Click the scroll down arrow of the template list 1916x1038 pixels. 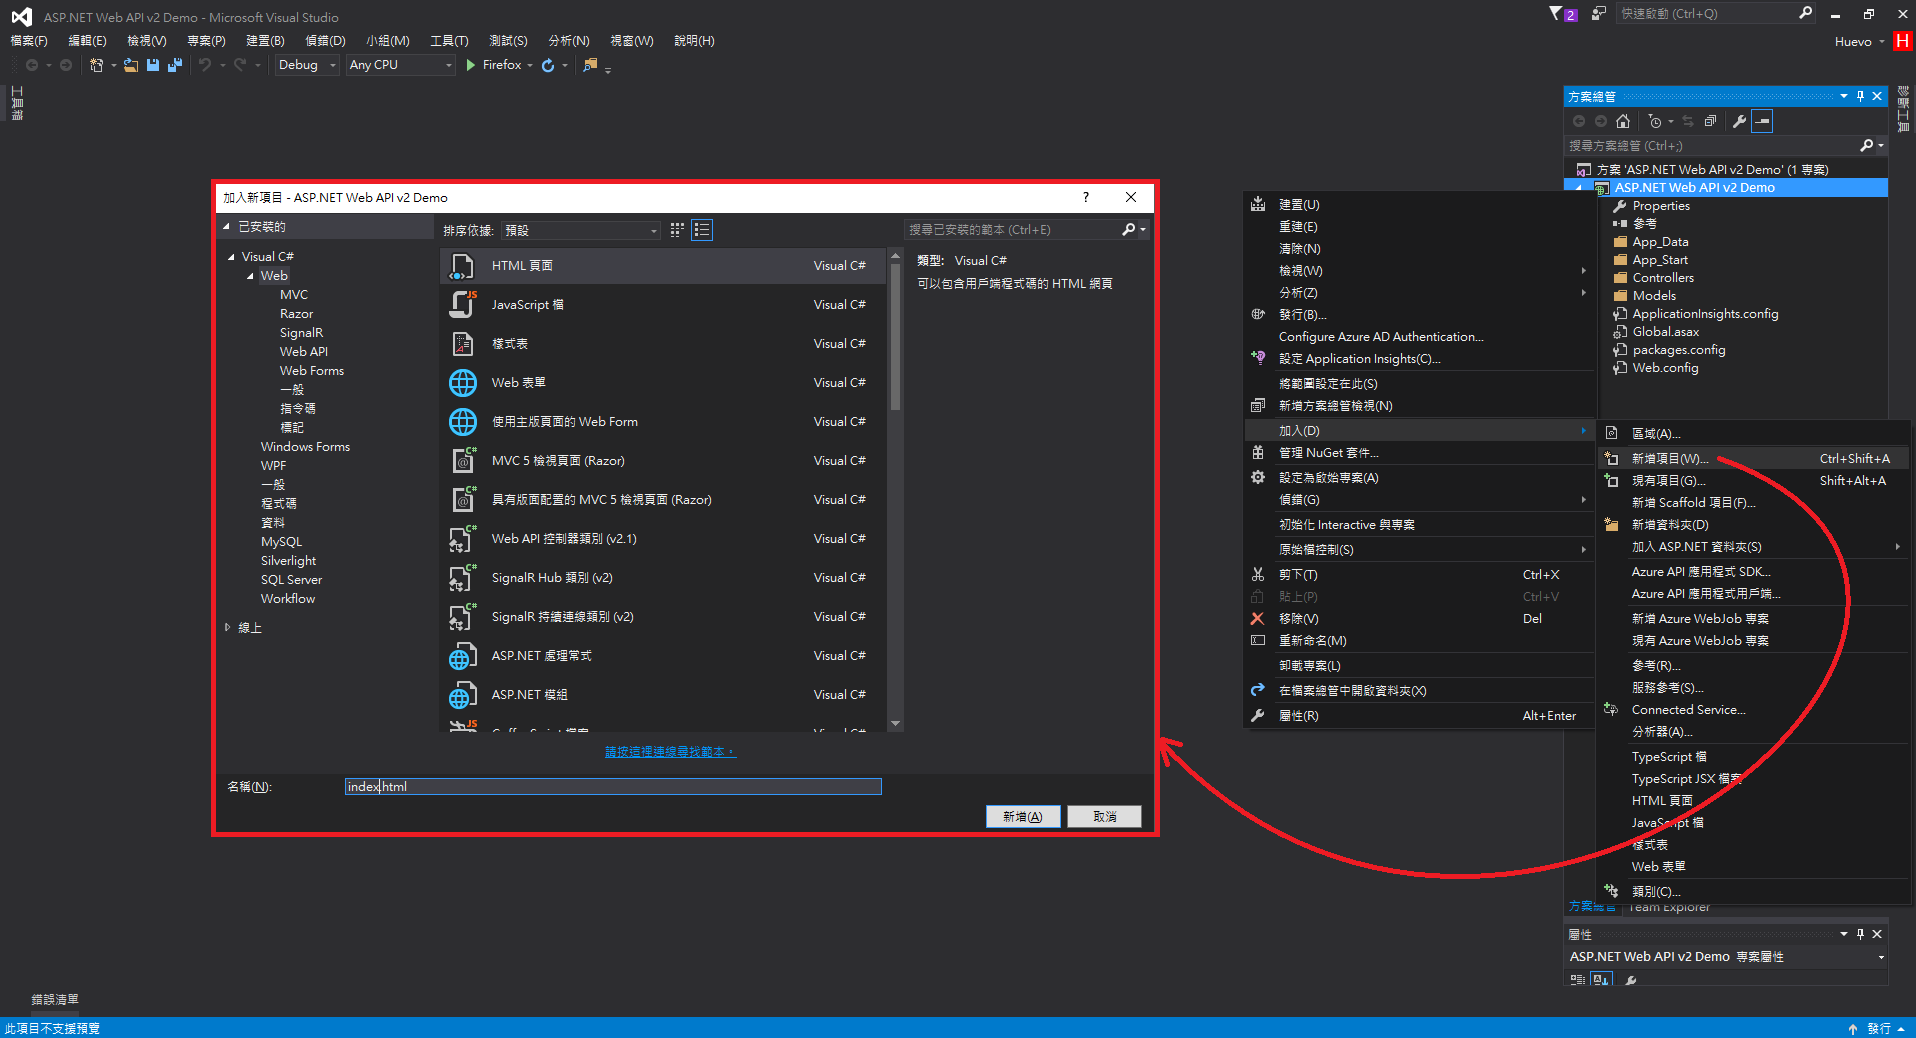[895, 723]
